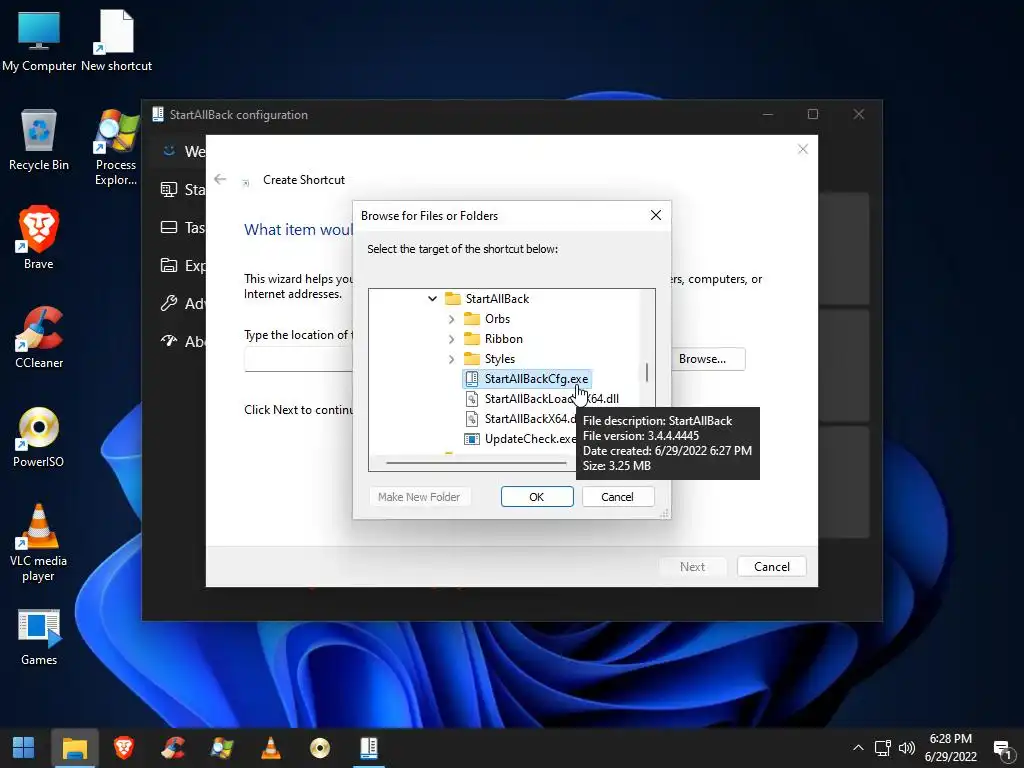Launch Process Explorer from the desktop
Screen dimensions: 1024x768
click(x=116, y=147)
